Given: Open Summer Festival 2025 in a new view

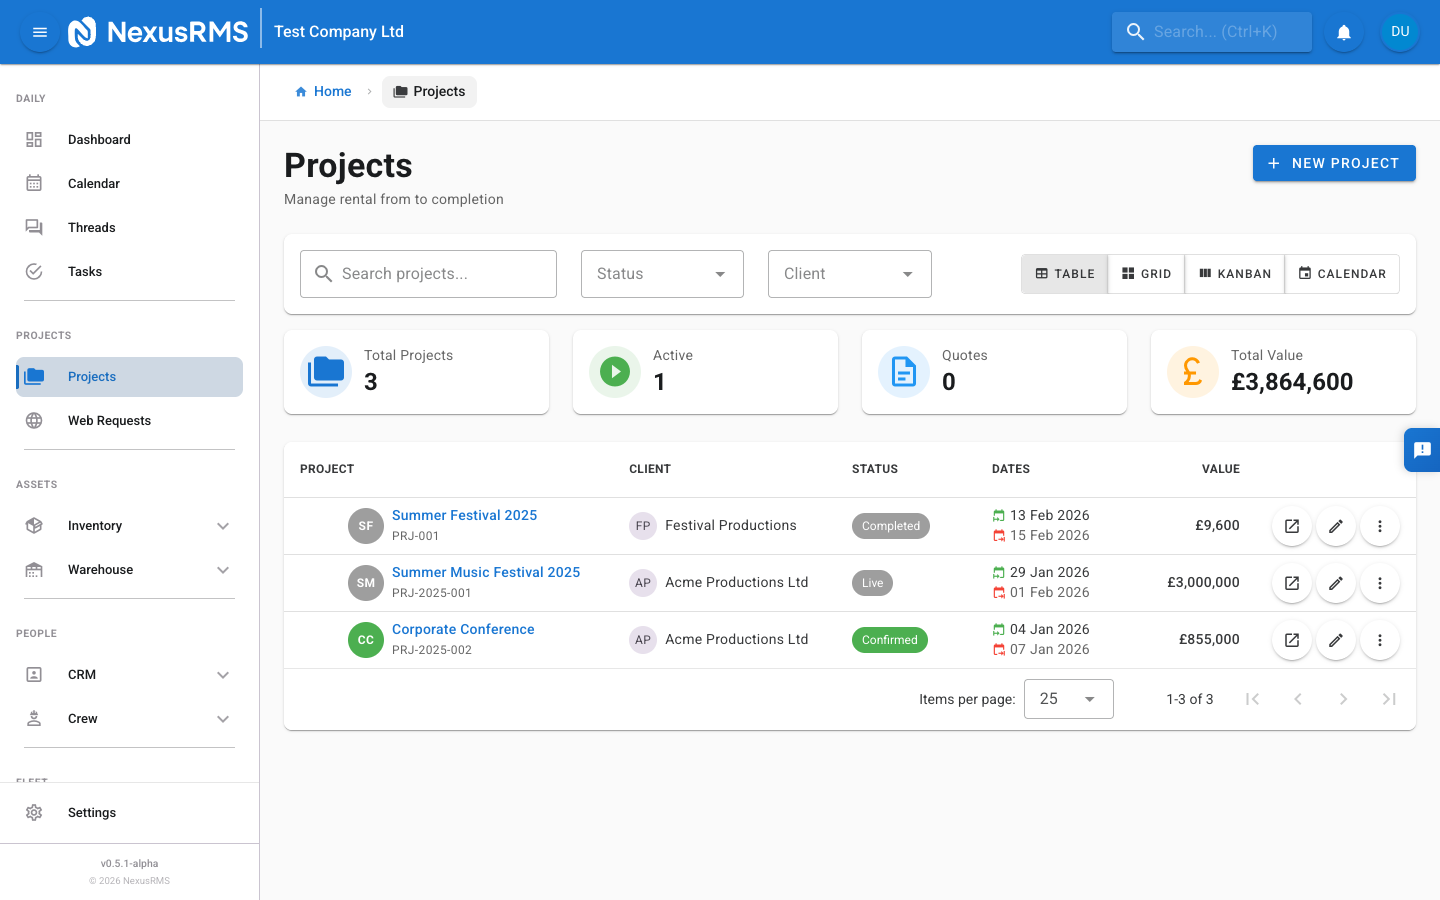Looking at the screenshot, I should click(1291, 525).
